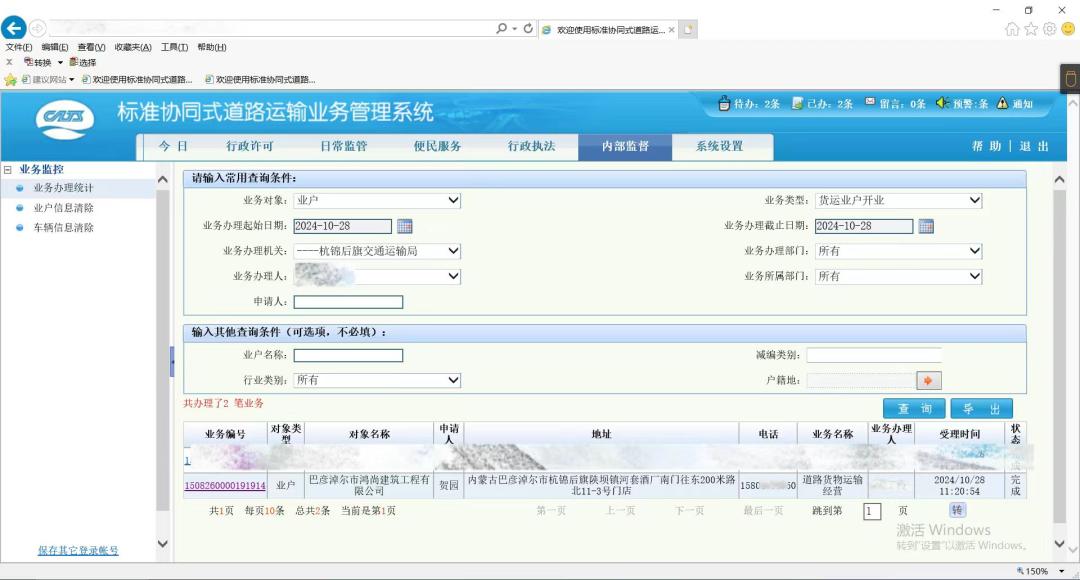This screenshot has width=1080, height=580.
Task: Open business number link 1508260000191914
Action: pyautogui.click(x=225, y=486)
